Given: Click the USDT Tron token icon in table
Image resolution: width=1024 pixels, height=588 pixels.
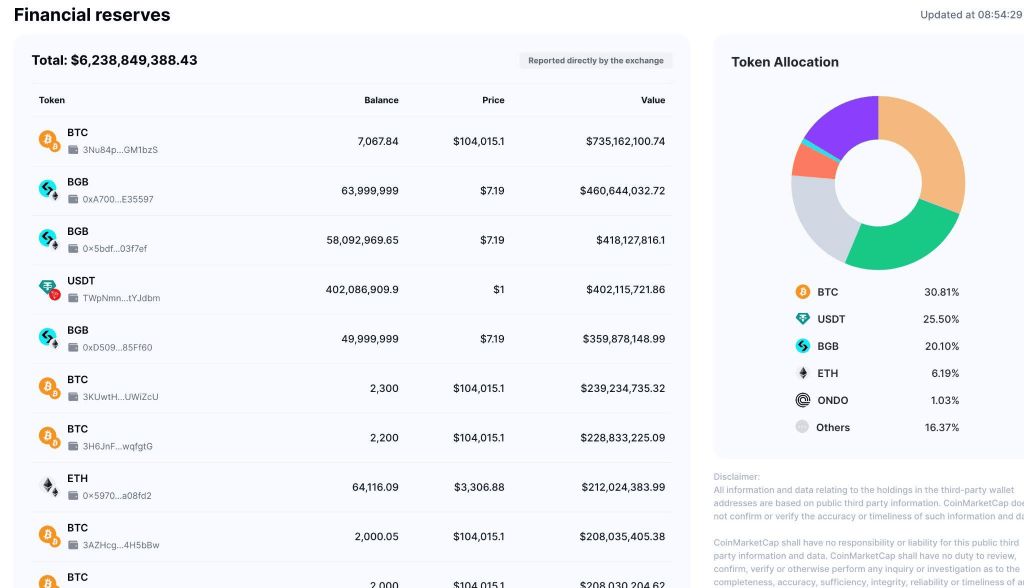Looking at the screenshot, I should pyautogui.click(x=49, y=289).
